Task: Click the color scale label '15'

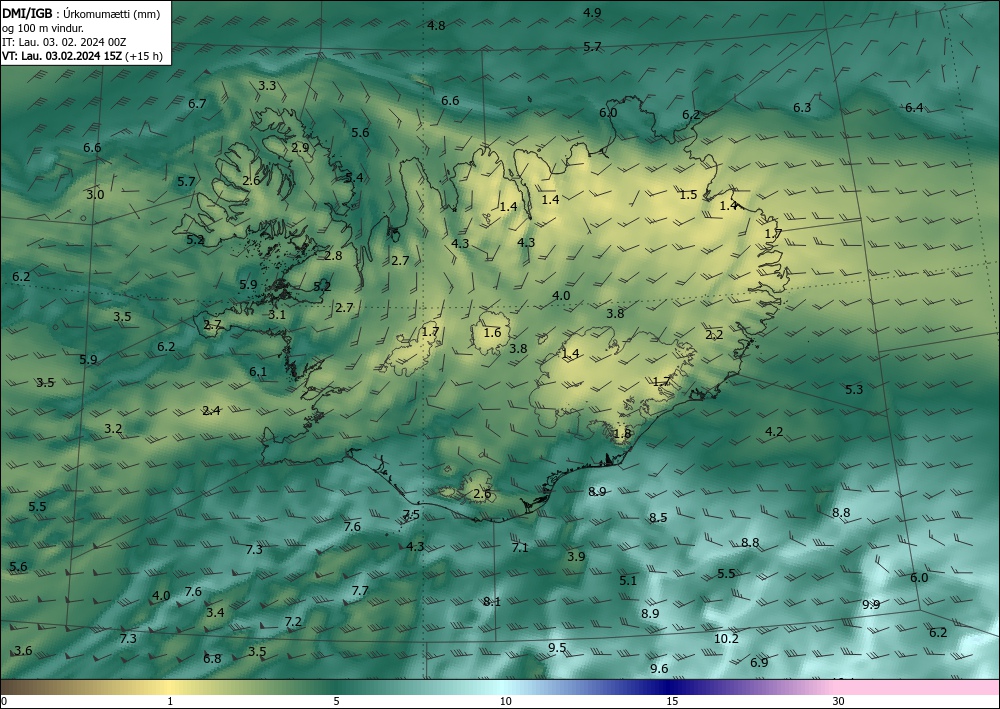Action: tap(672, 701)
